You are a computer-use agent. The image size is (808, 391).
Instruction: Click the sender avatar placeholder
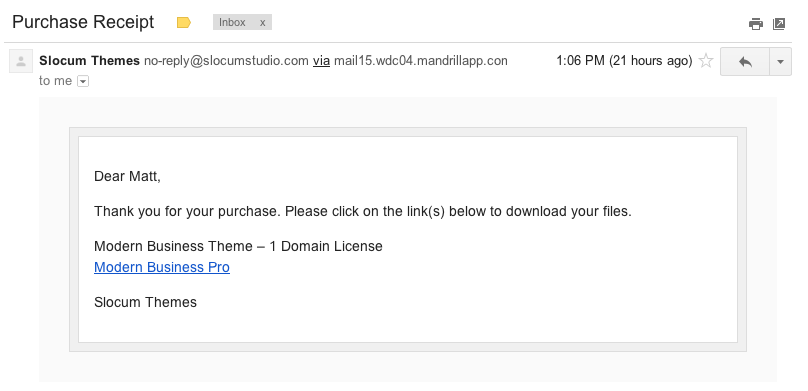(x=21, y=61)
